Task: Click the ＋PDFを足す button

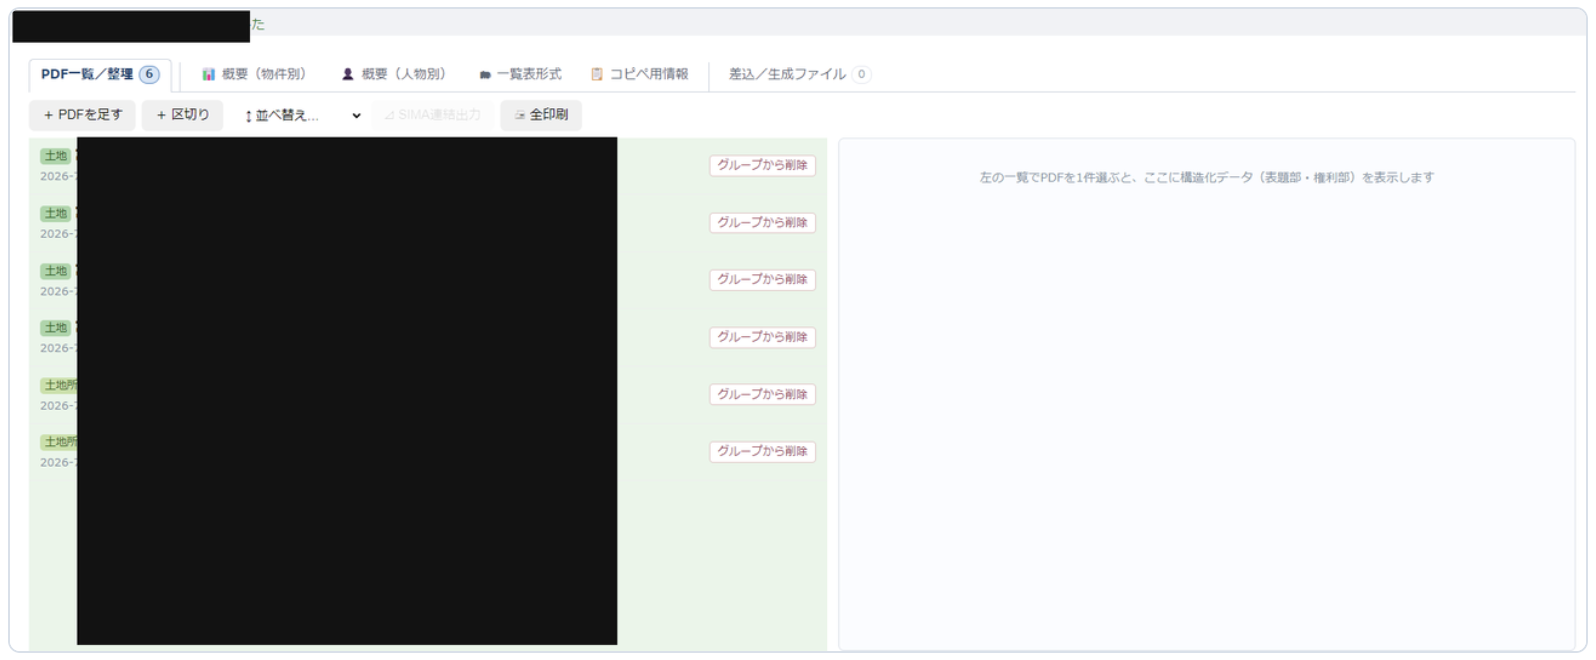Action: [x=82, y=115]
